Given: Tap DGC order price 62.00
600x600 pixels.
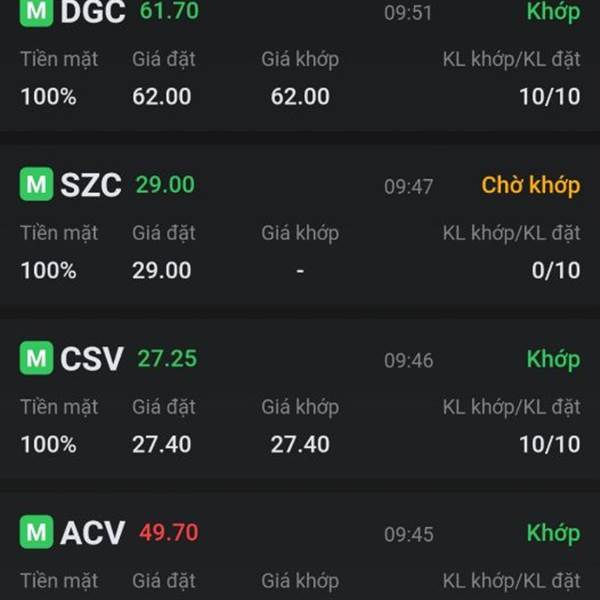Looking at the screenshot, I should (162, 97).
